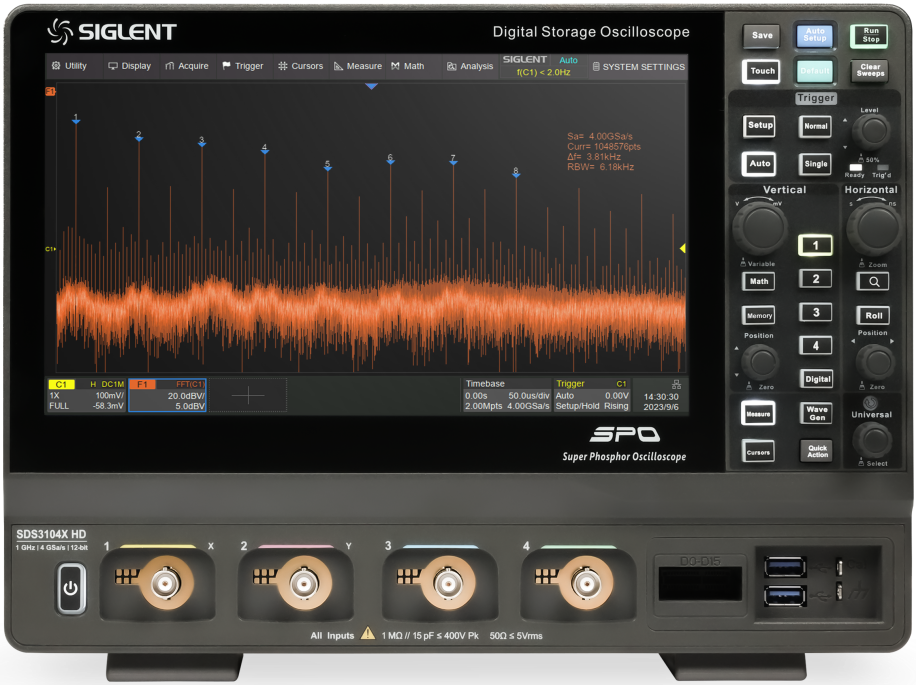Click the yellow trigger level arrow
916x685 pixels.
point(682,249)
